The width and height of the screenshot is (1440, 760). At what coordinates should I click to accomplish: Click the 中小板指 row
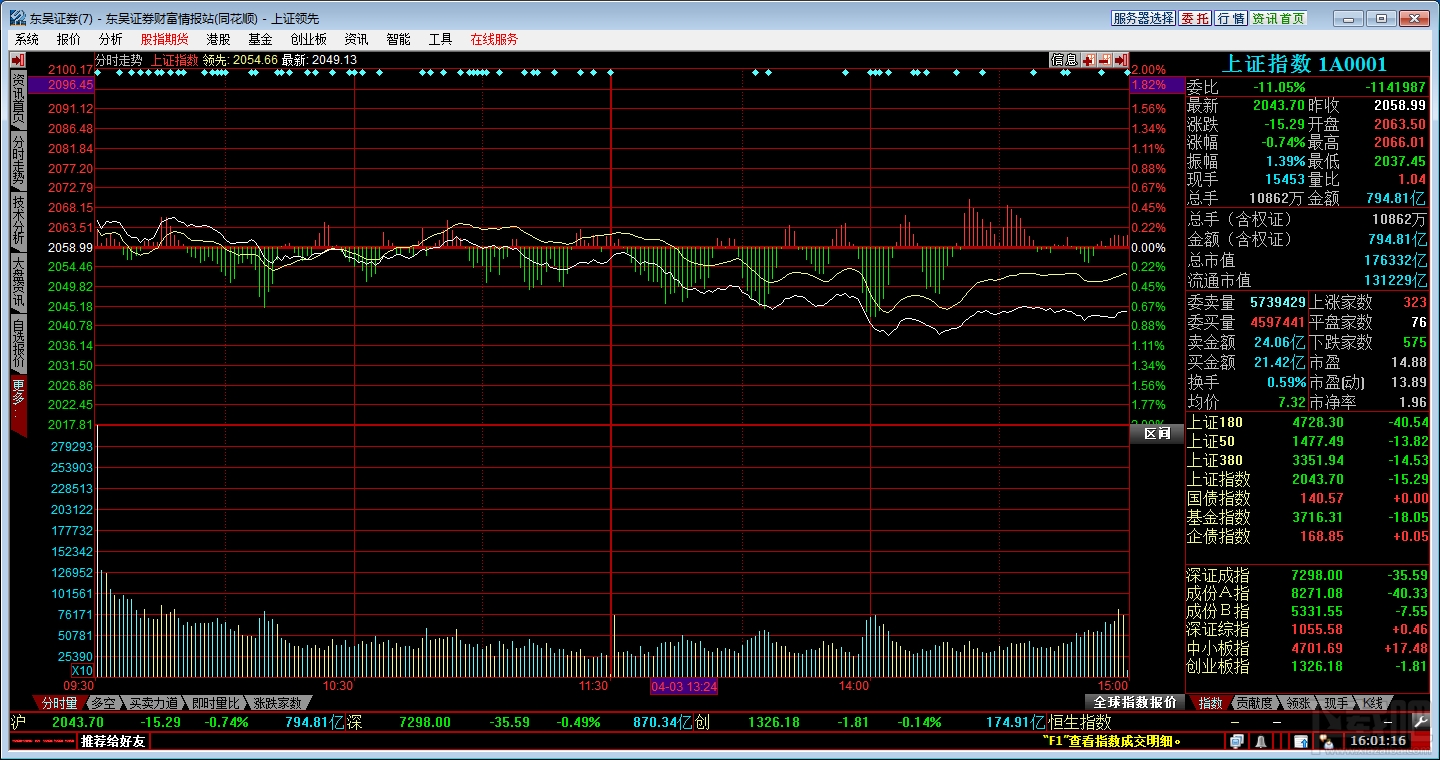coord(1308,648)
